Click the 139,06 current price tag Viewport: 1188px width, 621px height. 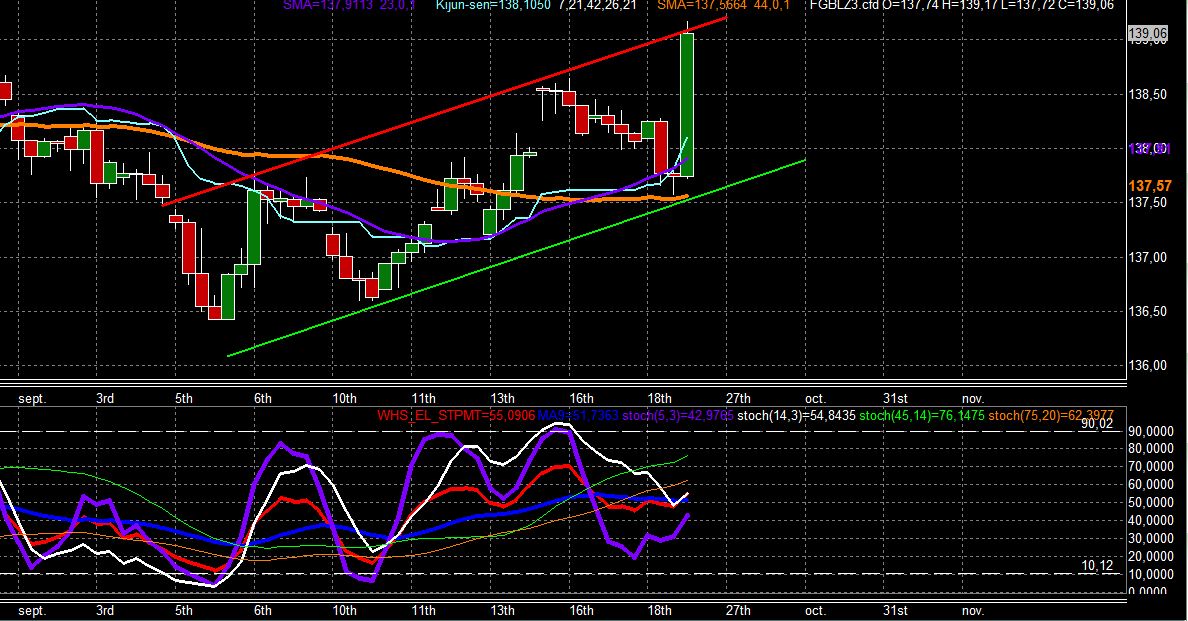click(x=1147, y=33)
